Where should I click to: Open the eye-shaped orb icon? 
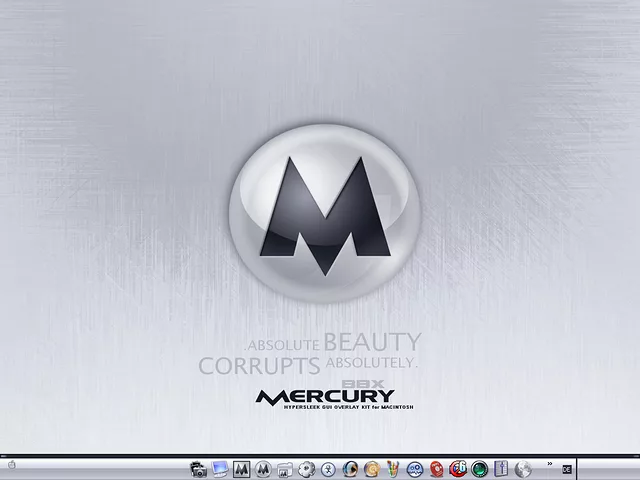coord(350,469)
